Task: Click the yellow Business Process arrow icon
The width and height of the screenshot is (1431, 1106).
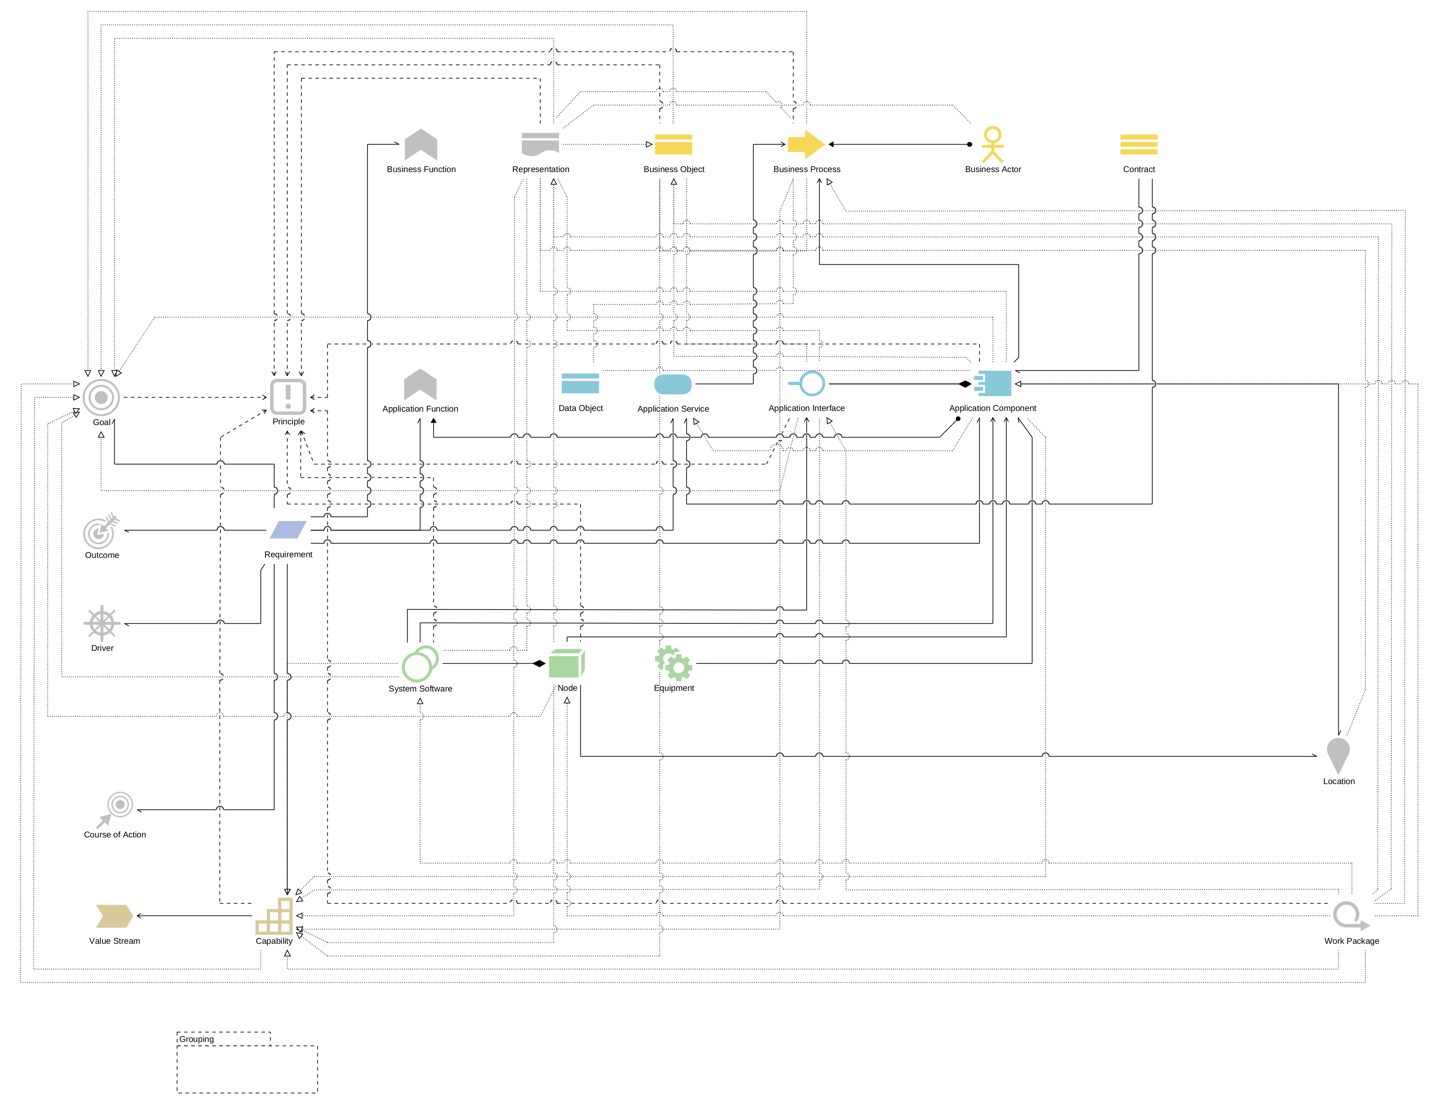Action: coord(805,144)
